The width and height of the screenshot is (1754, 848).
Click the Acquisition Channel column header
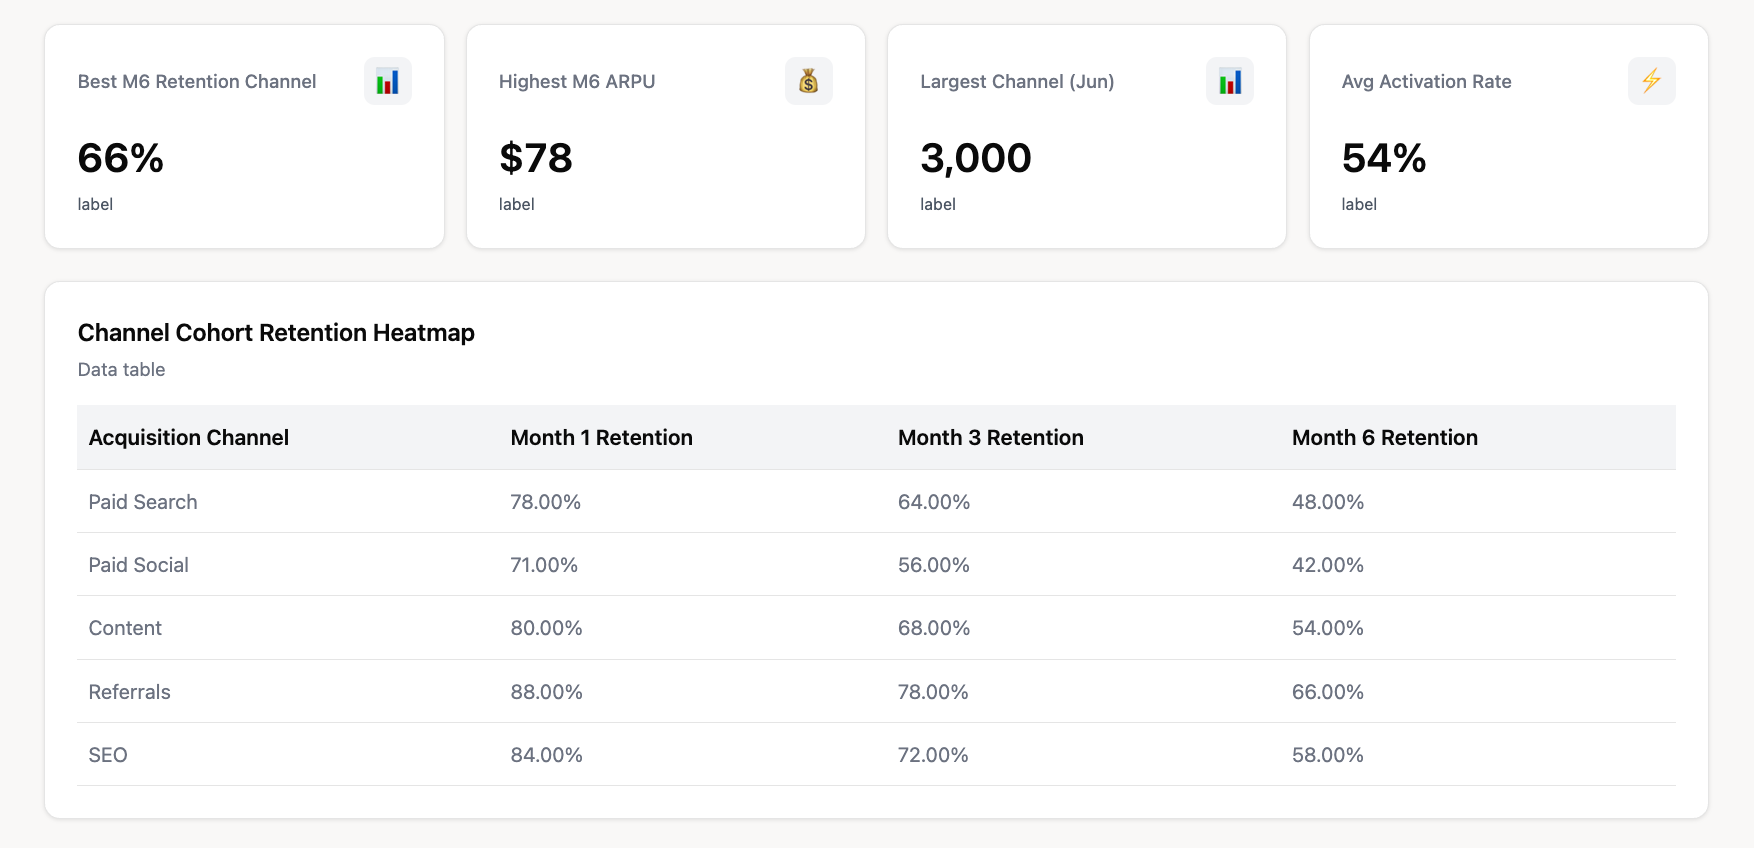tap(189, 437)
